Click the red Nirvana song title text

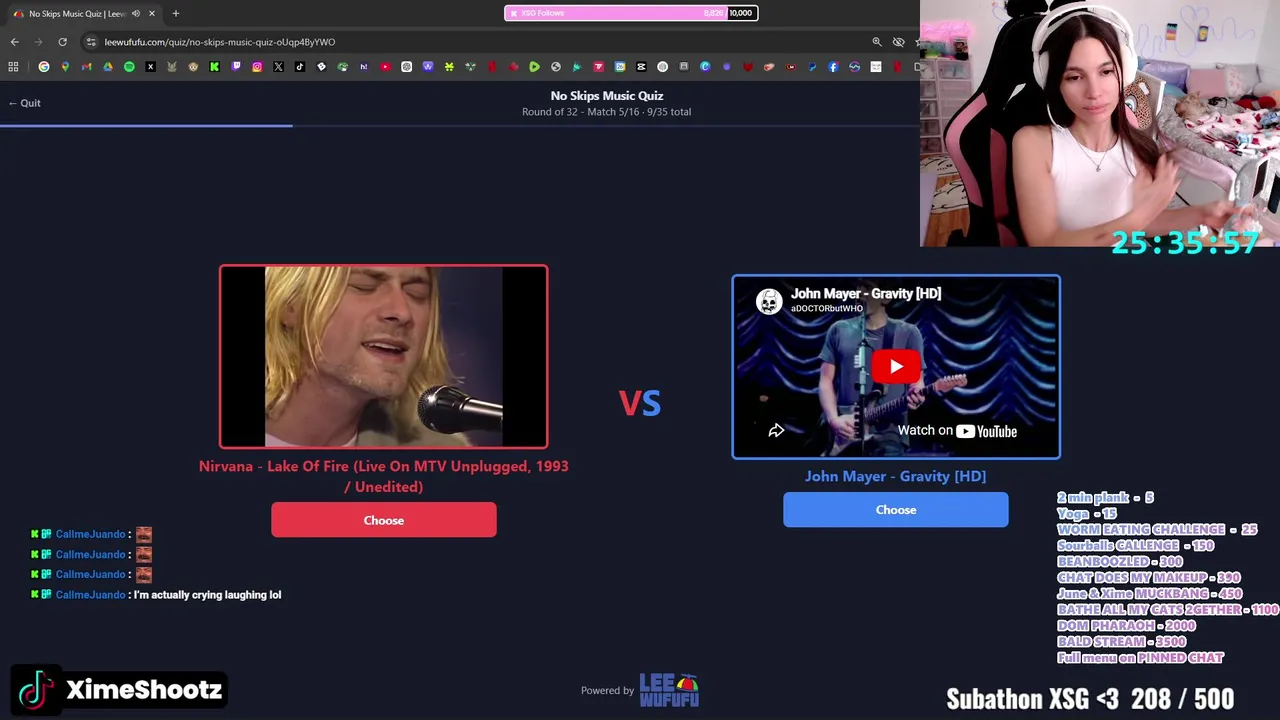point(384,476)
